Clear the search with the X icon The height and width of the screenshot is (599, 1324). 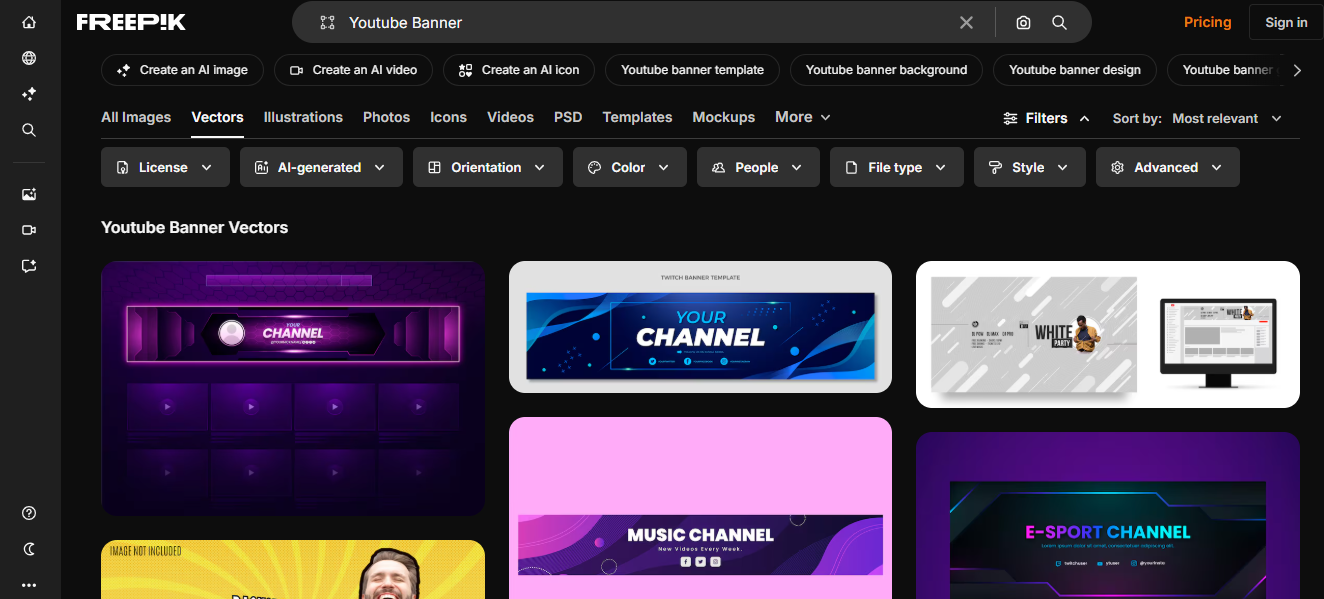tap(966, 22)
